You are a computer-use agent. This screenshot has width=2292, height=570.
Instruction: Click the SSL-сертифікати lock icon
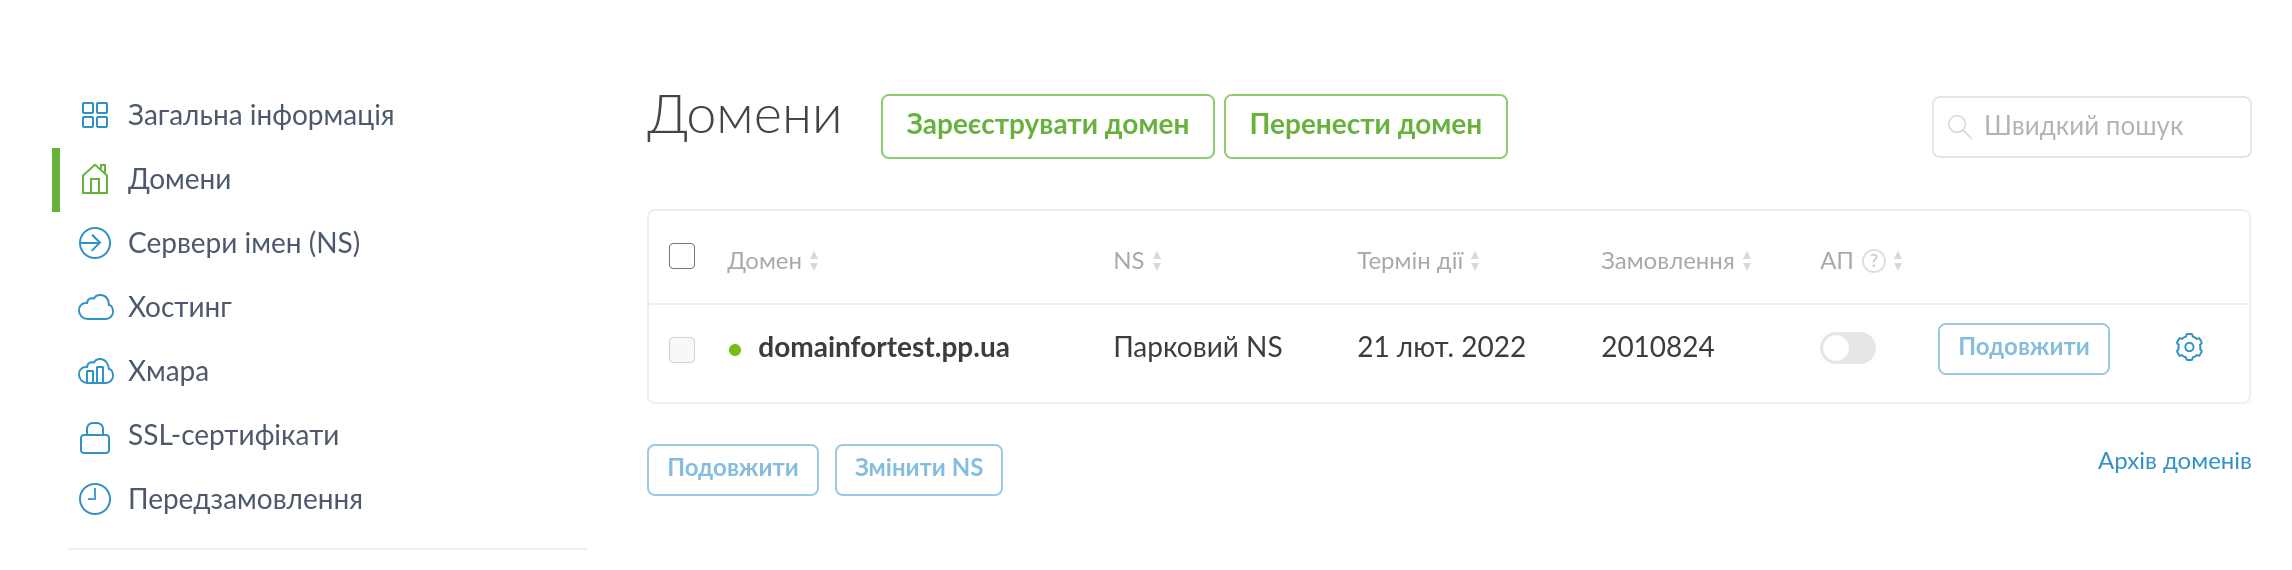click(x=95, y=436)
